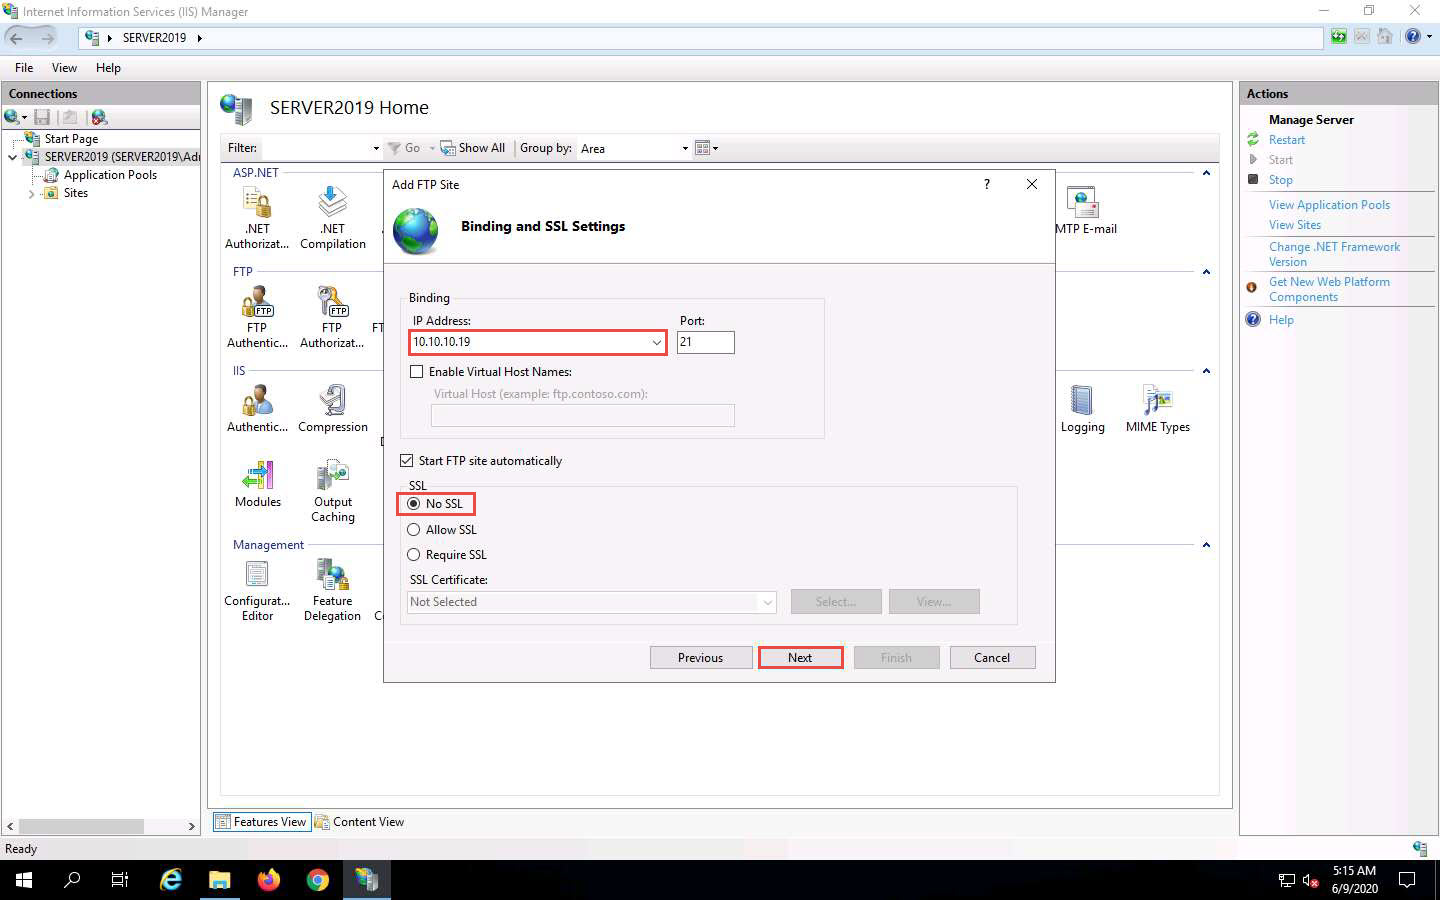Screen dimensions: 1440x900
Task: Open Output Caching feature icon
Action: (x=333, y=491)
